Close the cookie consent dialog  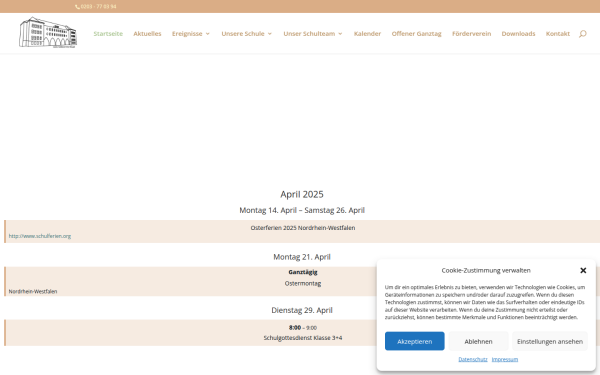pos(583,270)
